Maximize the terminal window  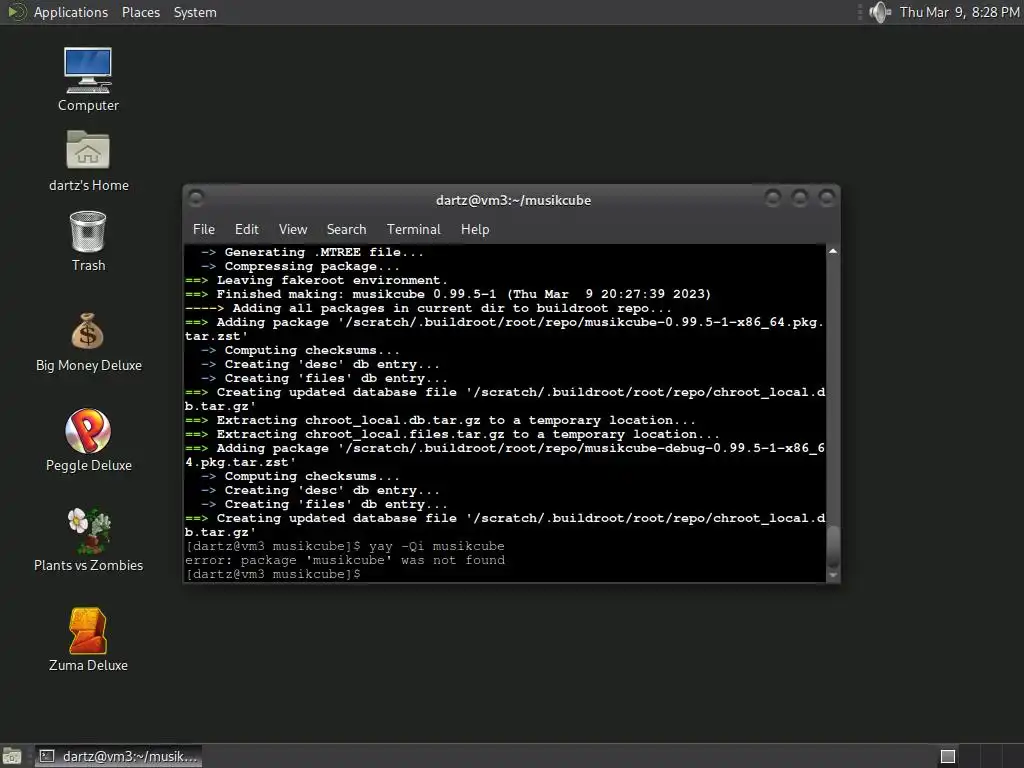tap(799, 198)
